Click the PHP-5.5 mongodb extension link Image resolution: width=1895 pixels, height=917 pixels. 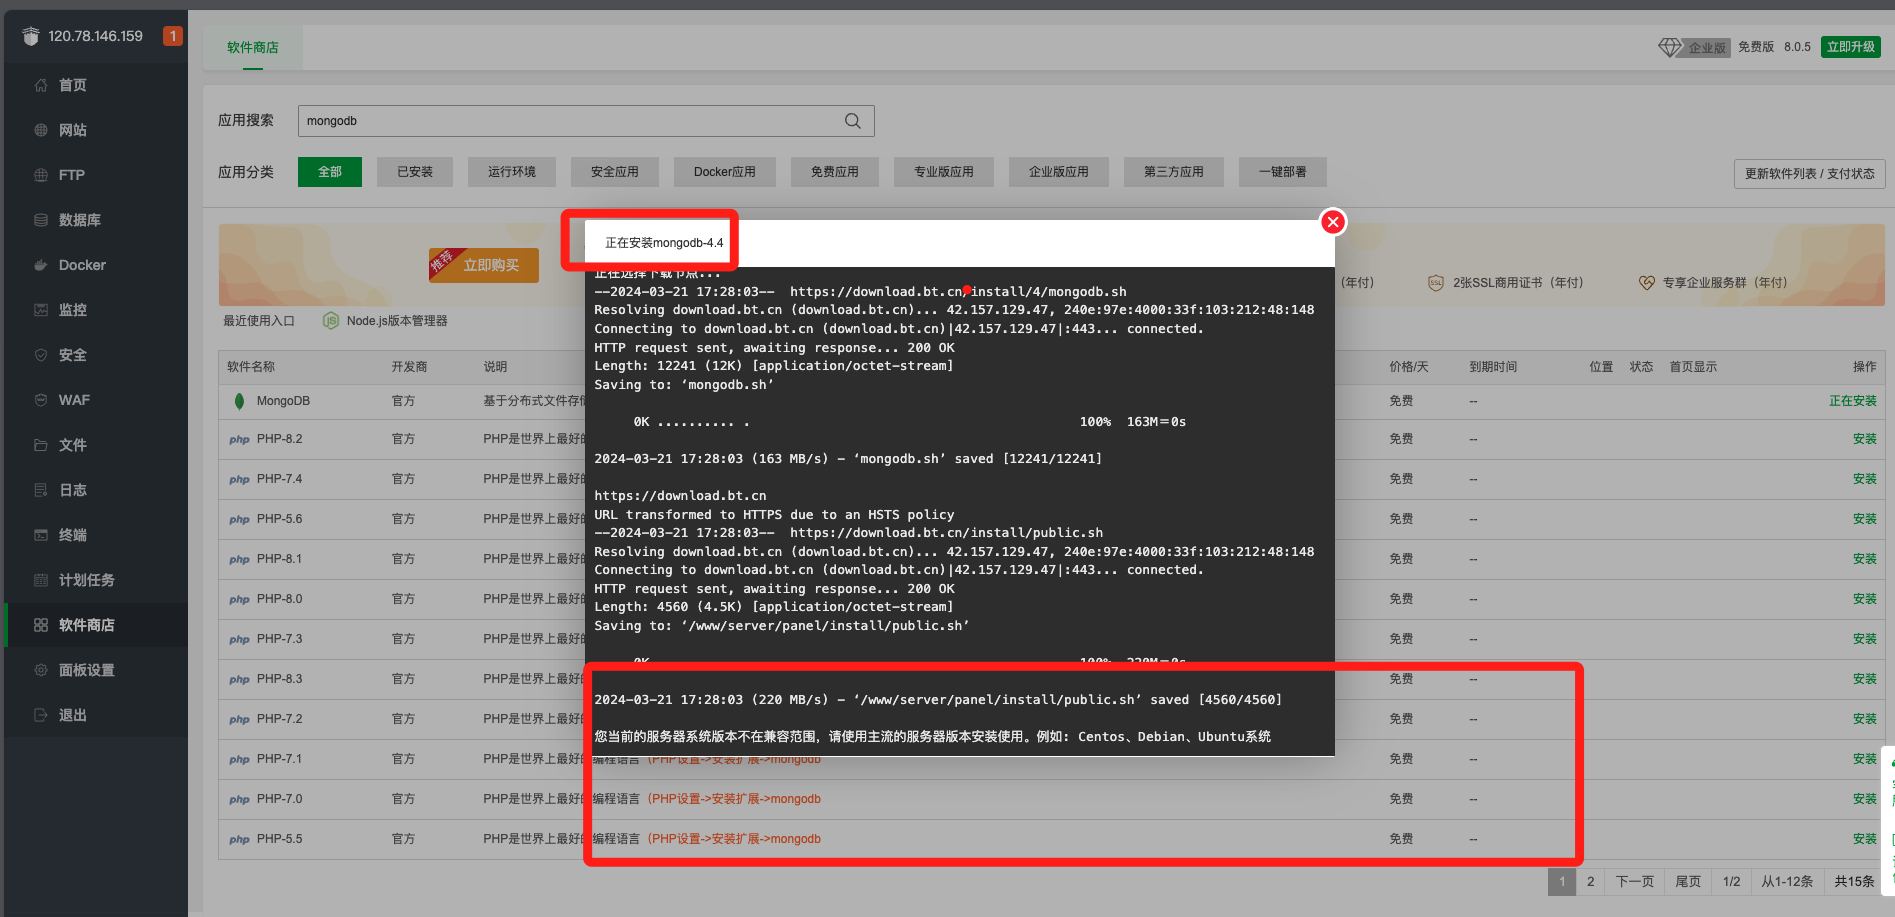tap(734, 839)
